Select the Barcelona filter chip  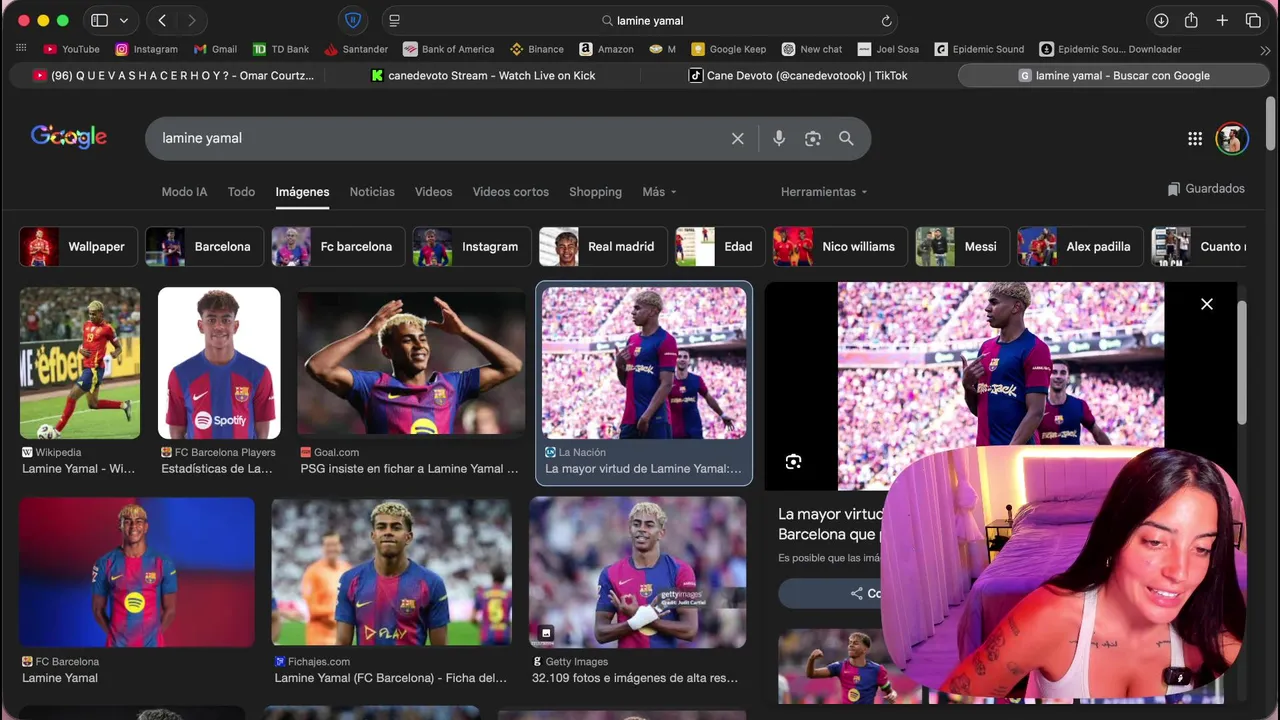click(205, 246)
